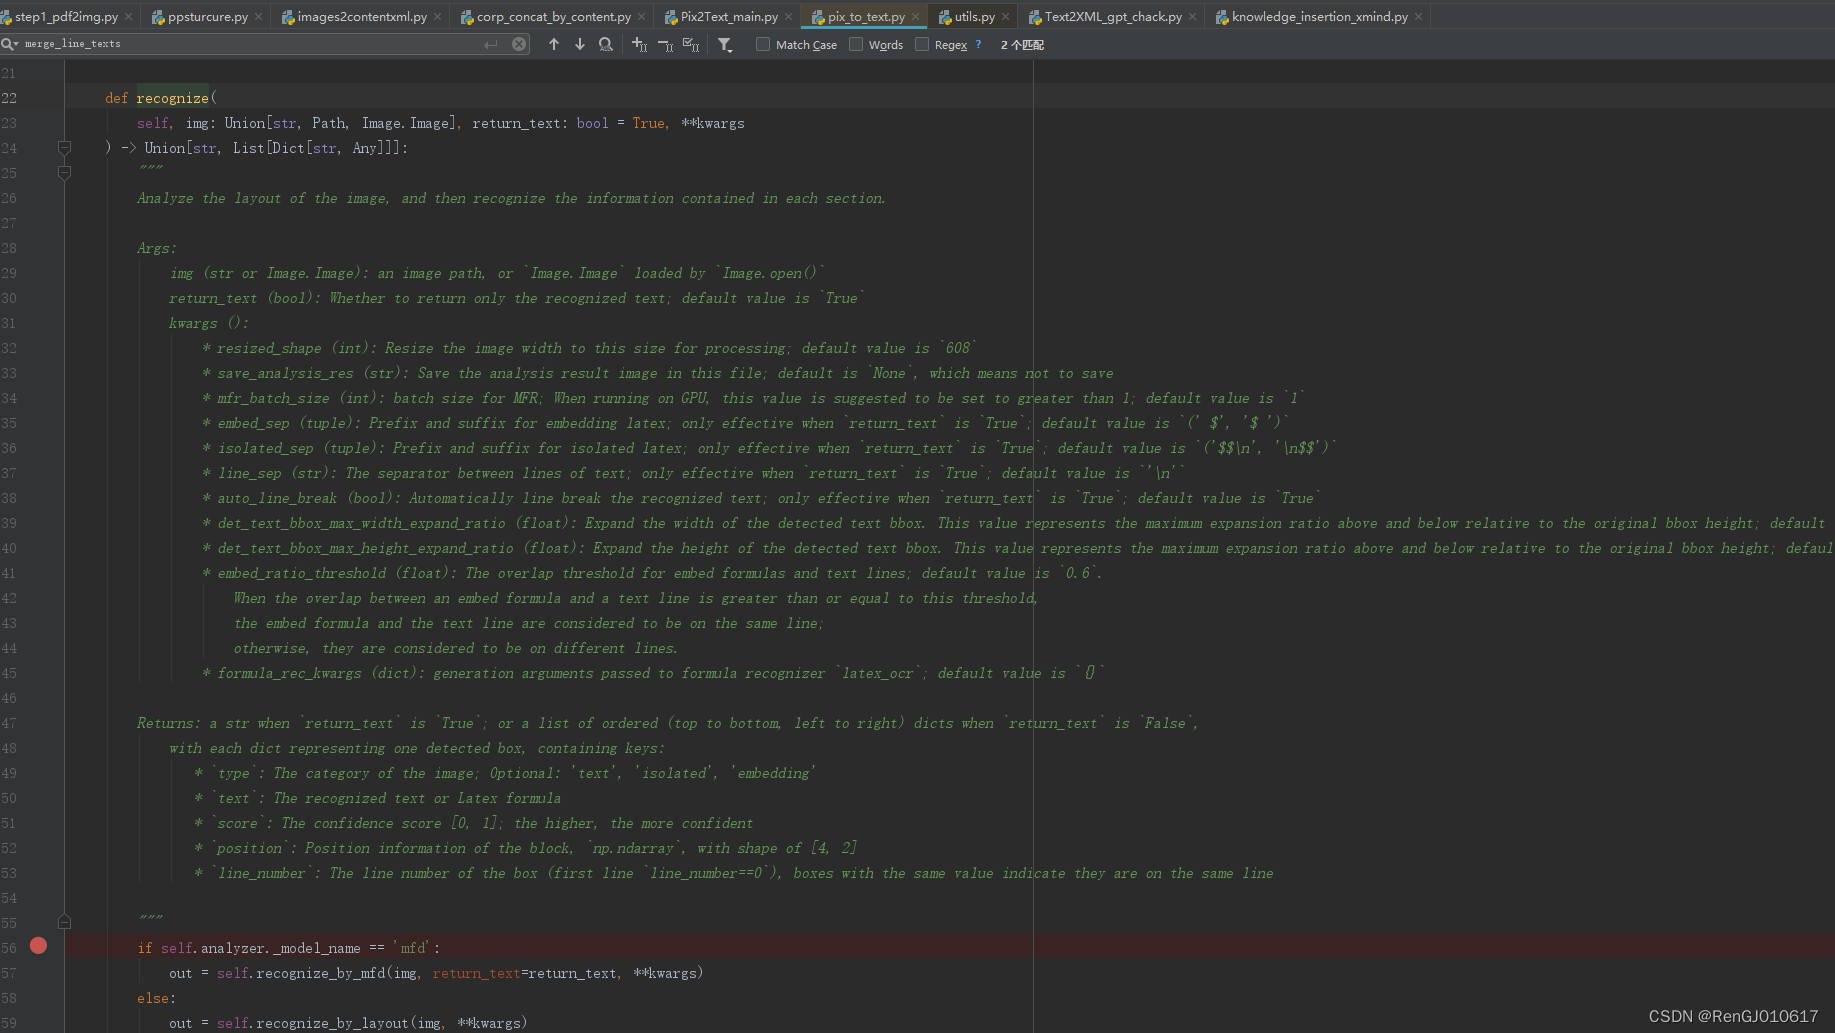Unselect occurrence using the minus cursor icon

coord(665,44)
